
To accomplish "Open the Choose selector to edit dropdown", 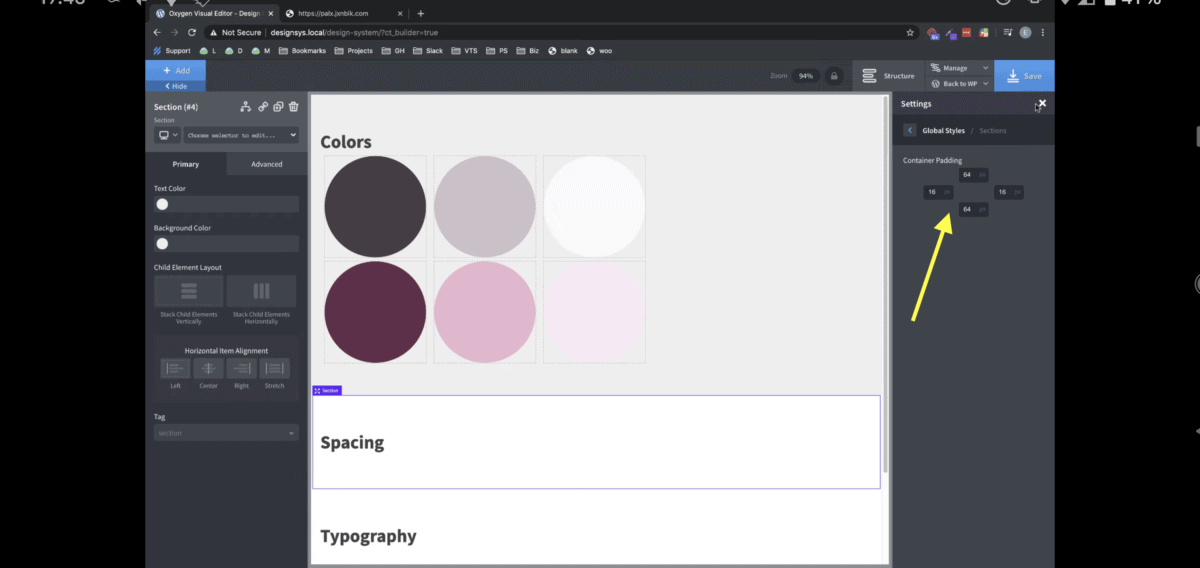I will pos(241,135).
